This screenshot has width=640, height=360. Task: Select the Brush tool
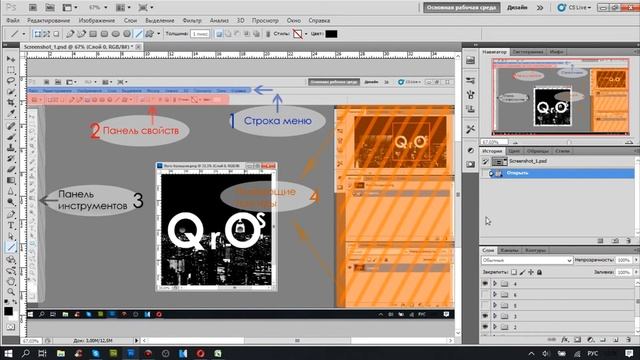pos(11,137)
